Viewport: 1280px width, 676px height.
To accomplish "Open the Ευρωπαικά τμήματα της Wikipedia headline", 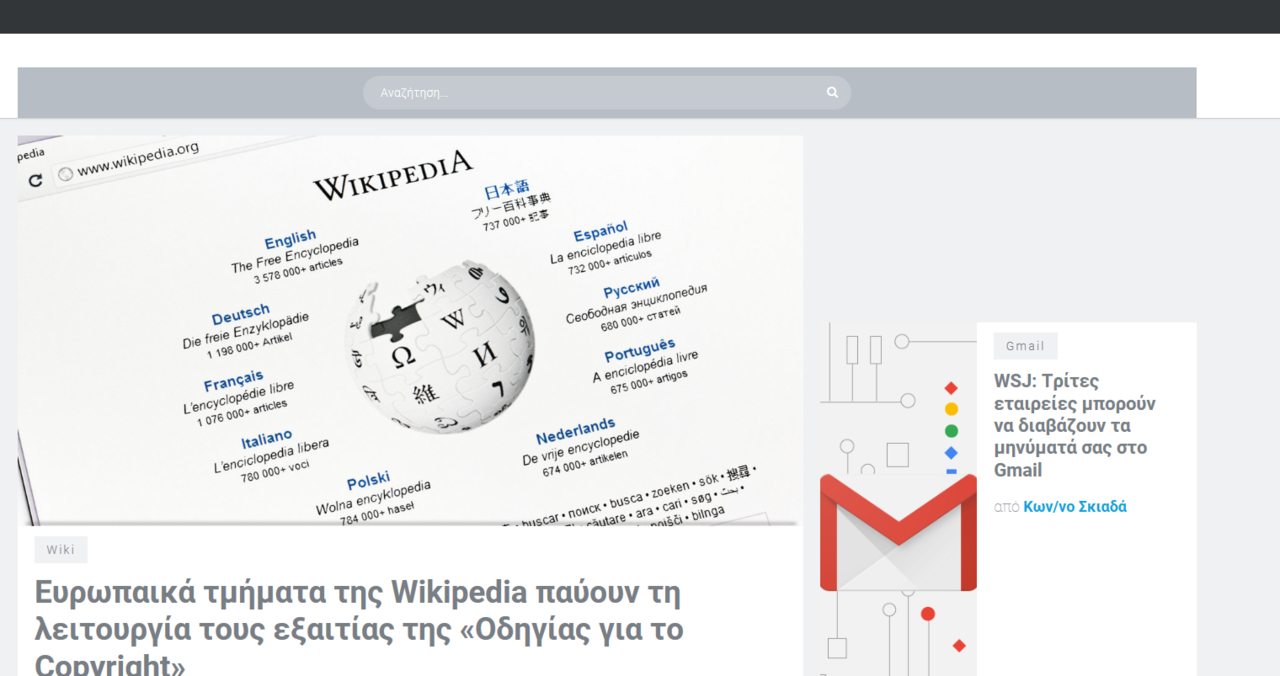I will (x=359, y=629).
